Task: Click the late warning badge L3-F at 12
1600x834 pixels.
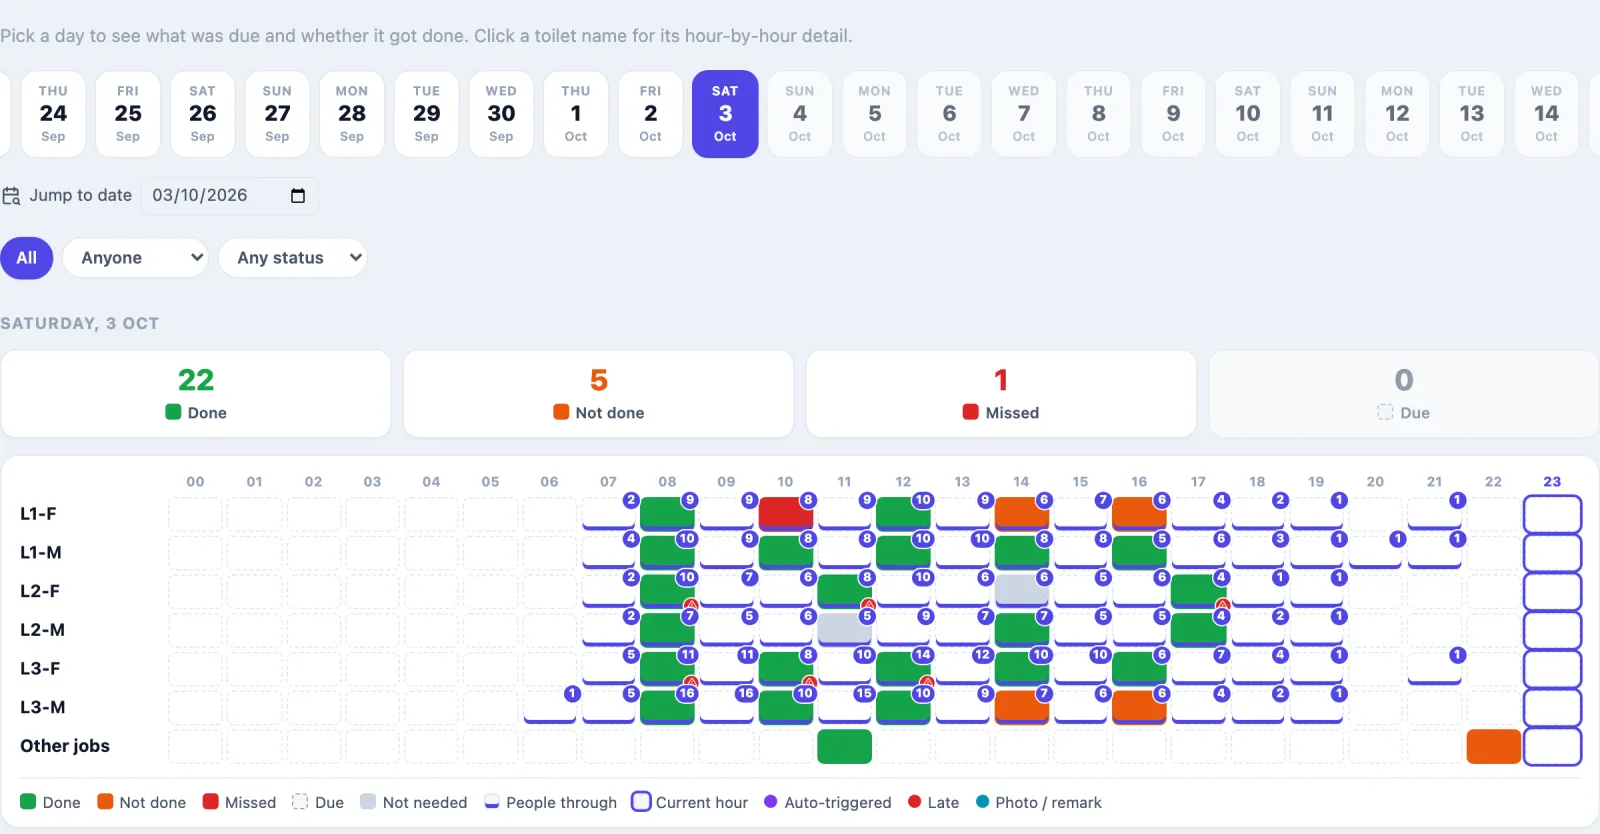Action: [x=927, y=682]
